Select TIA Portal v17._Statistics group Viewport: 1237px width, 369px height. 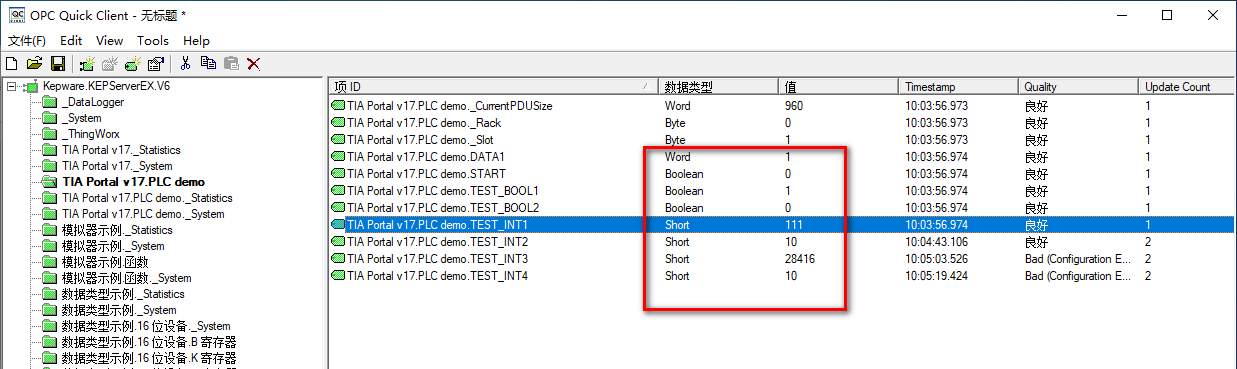[121, 150]
